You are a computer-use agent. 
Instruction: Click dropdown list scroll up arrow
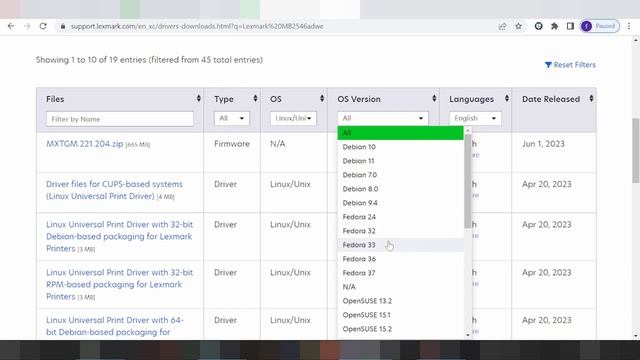click(468, 130)
